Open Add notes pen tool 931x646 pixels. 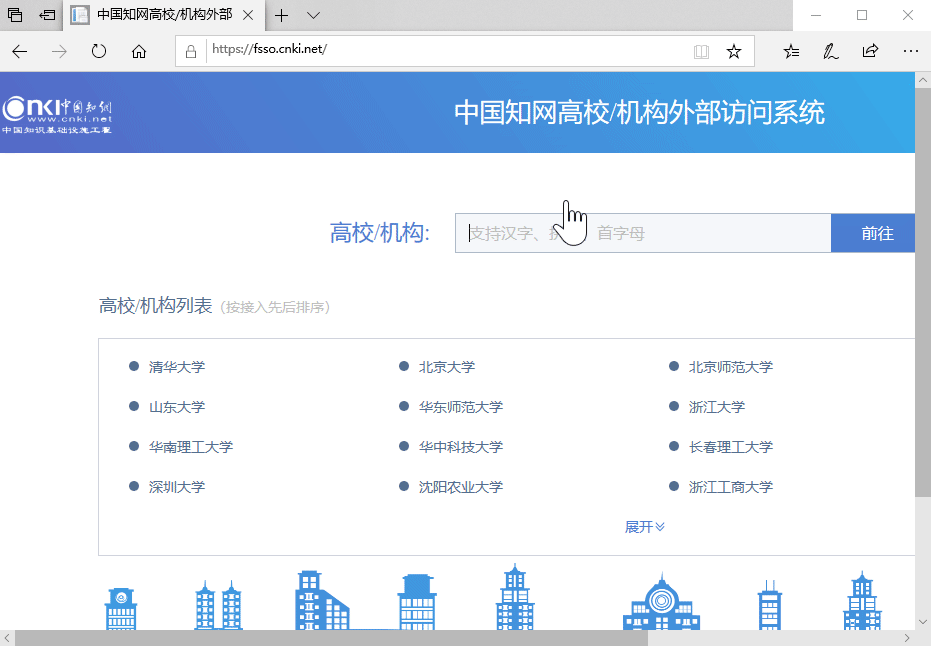pos(831,52)
